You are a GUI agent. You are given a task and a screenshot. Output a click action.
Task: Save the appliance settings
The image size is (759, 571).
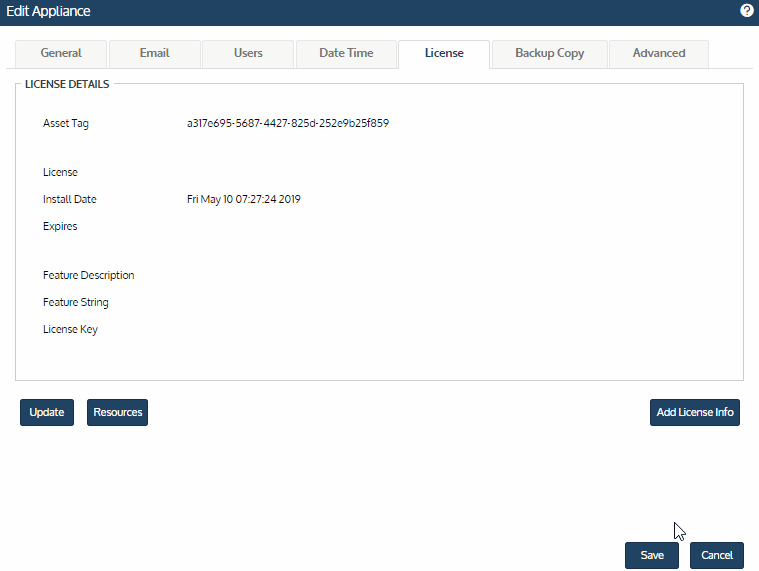652,555
